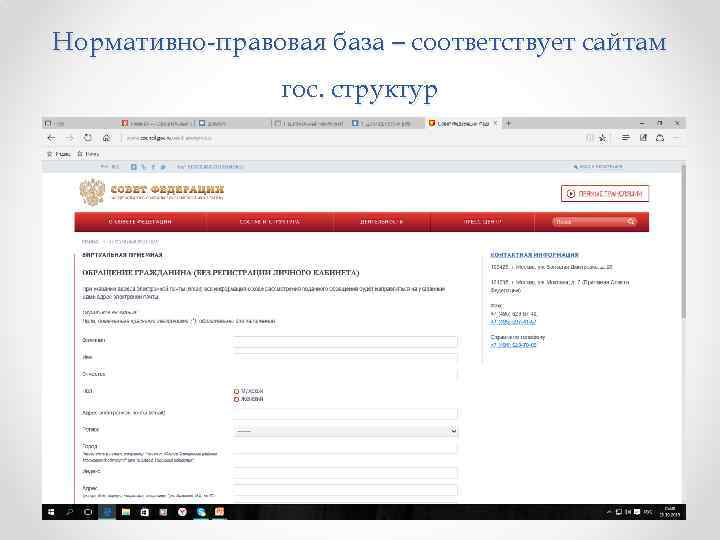Click the email address input field
This screenshot has height=540, width=720.
tap(345, 413)
